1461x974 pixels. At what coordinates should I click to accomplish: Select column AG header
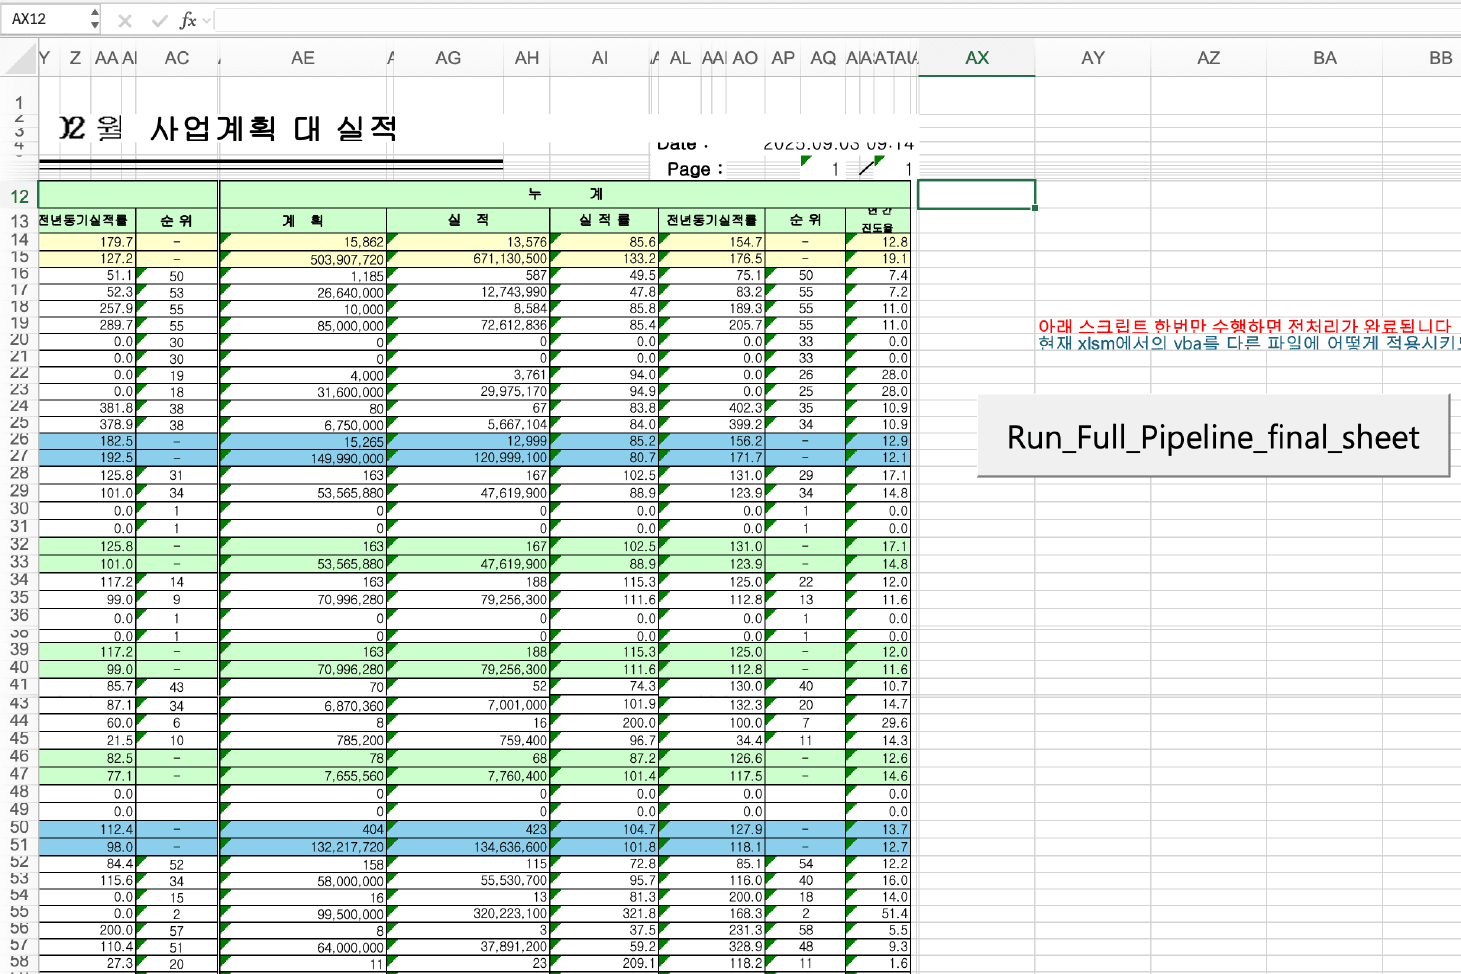[x=448, y=58]
